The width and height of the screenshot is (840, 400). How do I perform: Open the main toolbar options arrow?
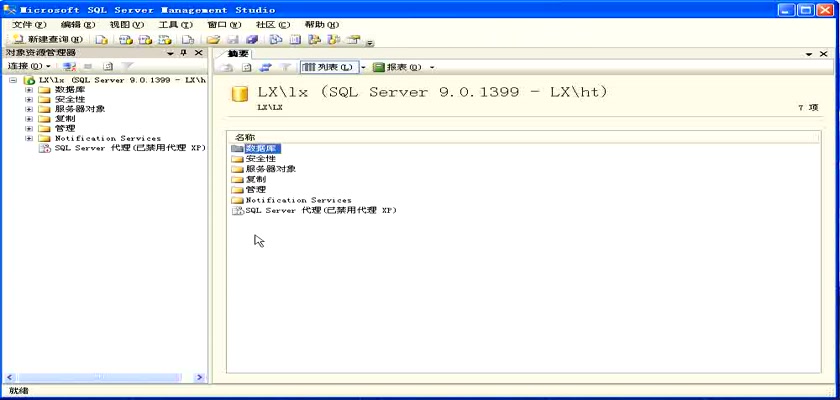coord(370,41)
